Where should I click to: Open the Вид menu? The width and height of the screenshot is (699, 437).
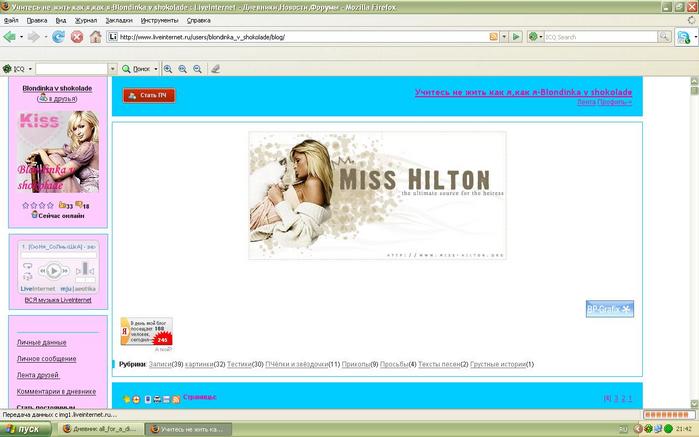pyautogui.click(x=61, y=21)
